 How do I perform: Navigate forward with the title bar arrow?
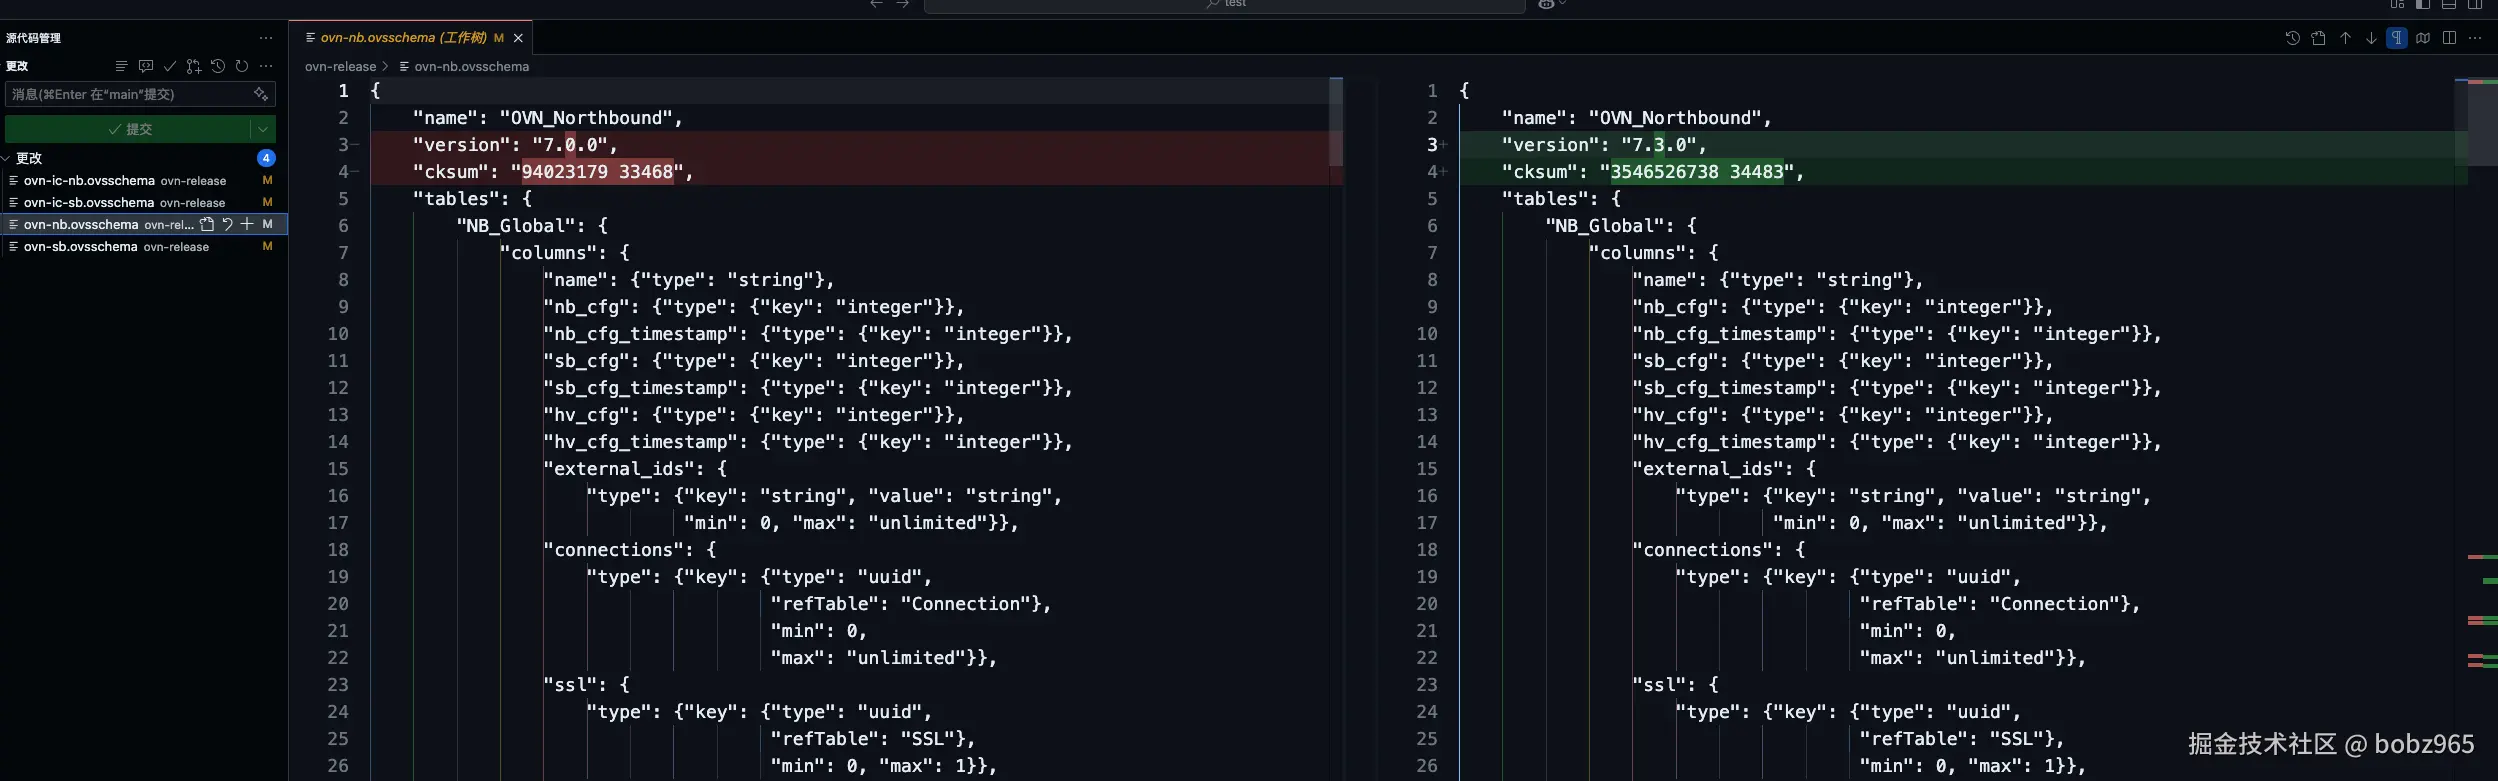click(902, 4)
